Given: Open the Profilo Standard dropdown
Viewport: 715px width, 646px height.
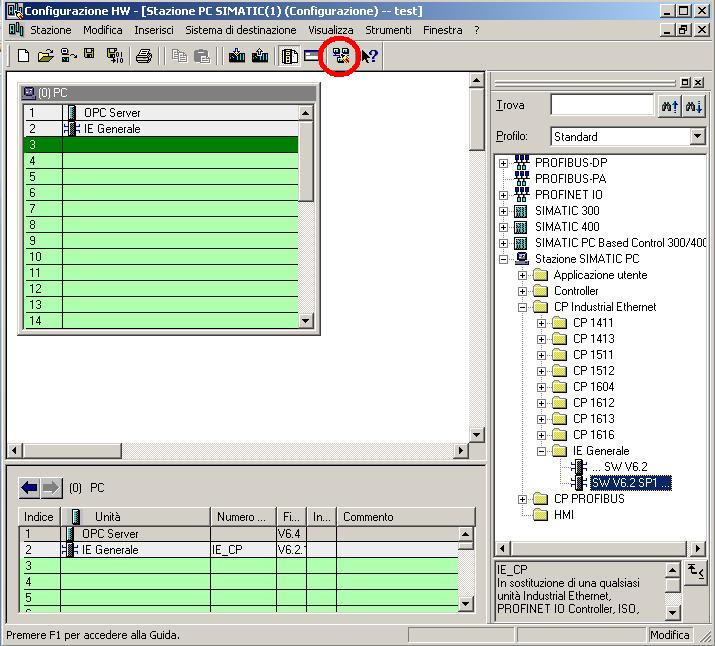Looking at the screenshot, I should point(697,136).
